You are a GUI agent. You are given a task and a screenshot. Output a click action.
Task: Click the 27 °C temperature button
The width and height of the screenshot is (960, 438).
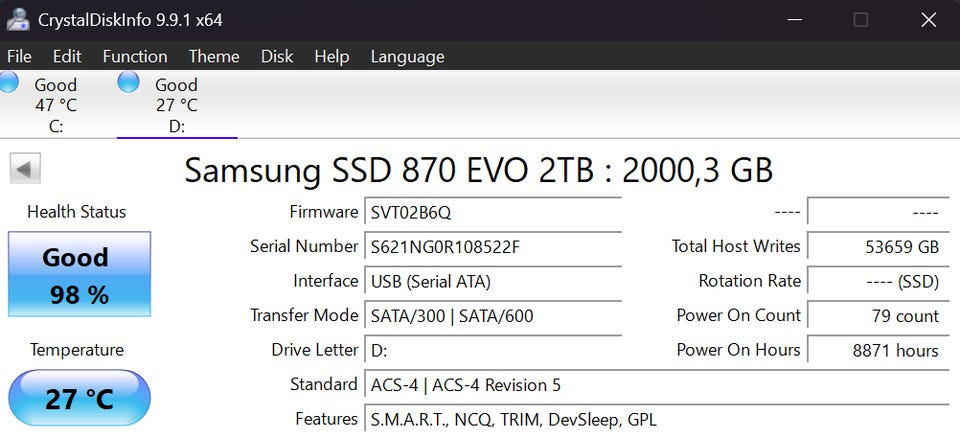[79, 398]
